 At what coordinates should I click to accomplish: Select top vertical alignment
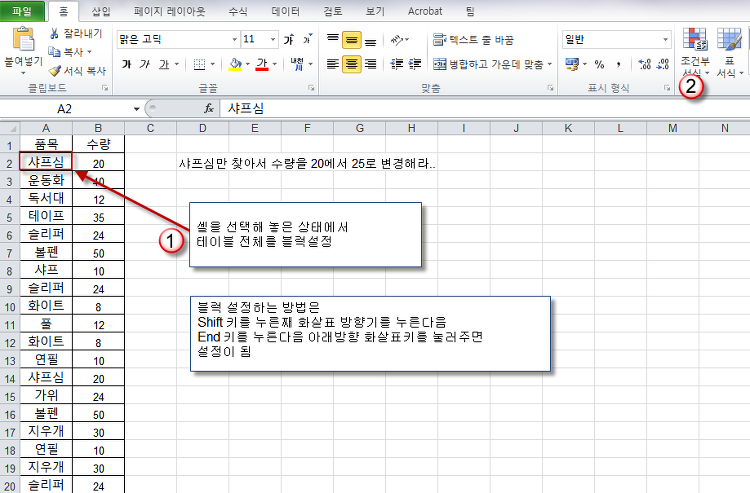(x=332, y=40)
